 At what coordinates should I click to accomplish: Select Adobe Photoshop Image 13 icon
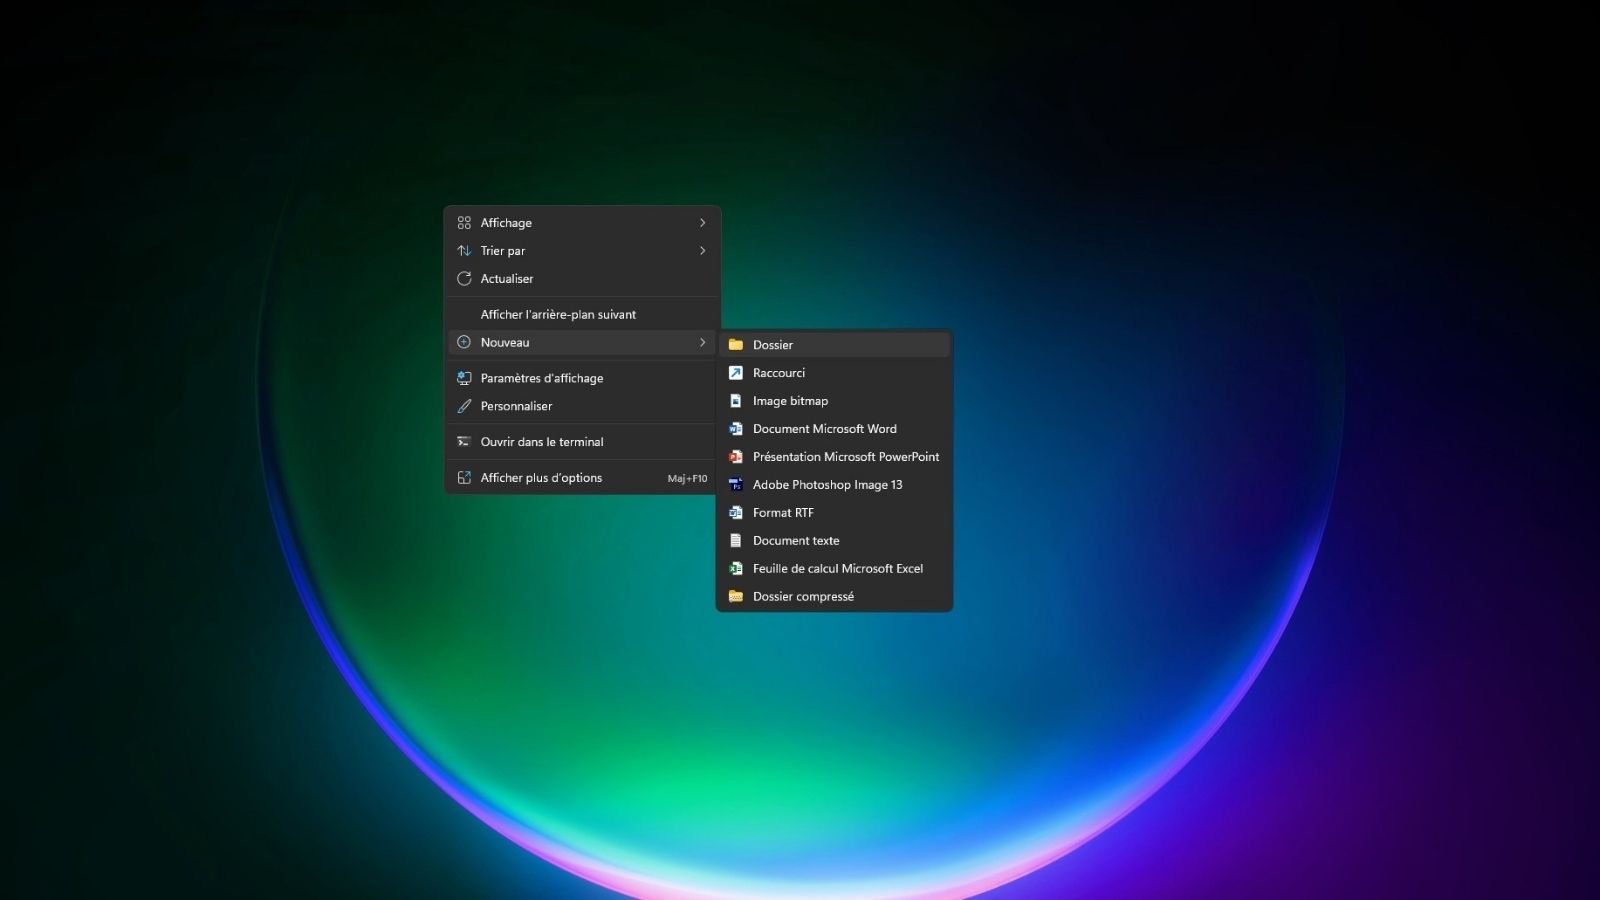[736, 484]
